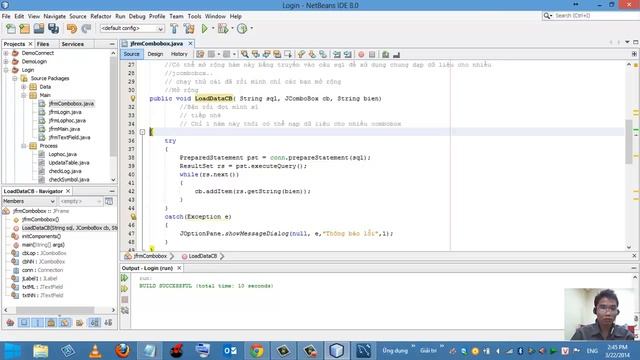The height and width of the screenshot is (360, 640).
Task: Click the editor vertical scrollbar thumb
Action: (x=629, y=141)
